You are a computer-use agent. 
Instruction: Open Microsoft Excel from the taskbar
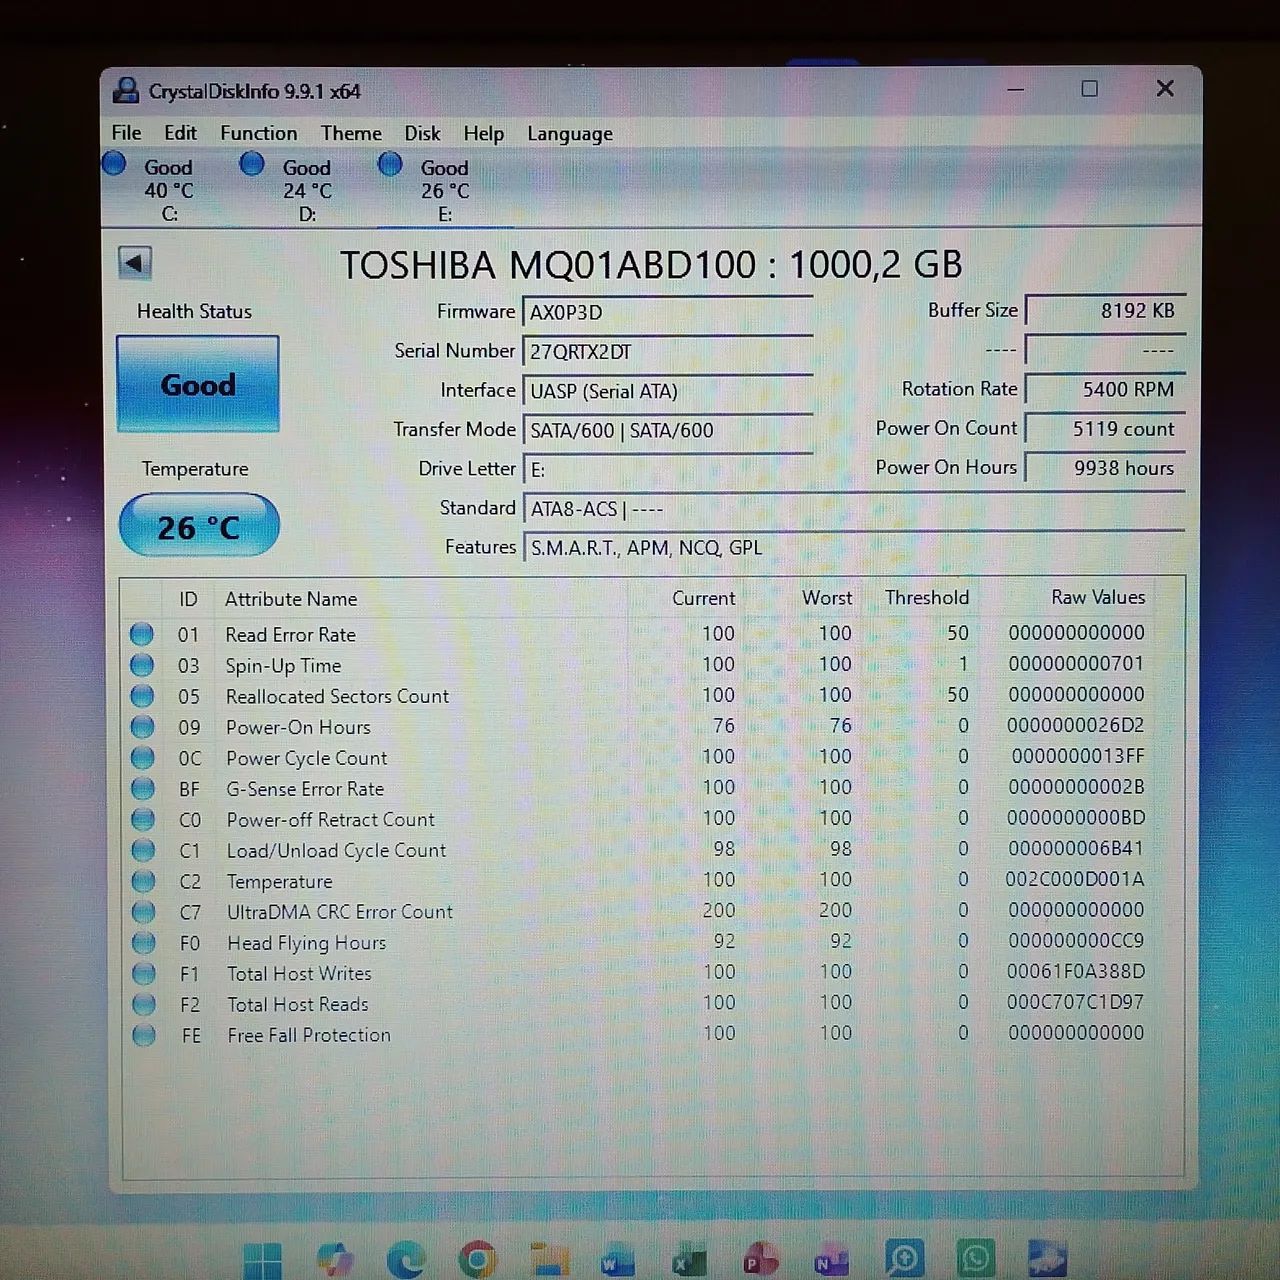(x=690, y=1261)
